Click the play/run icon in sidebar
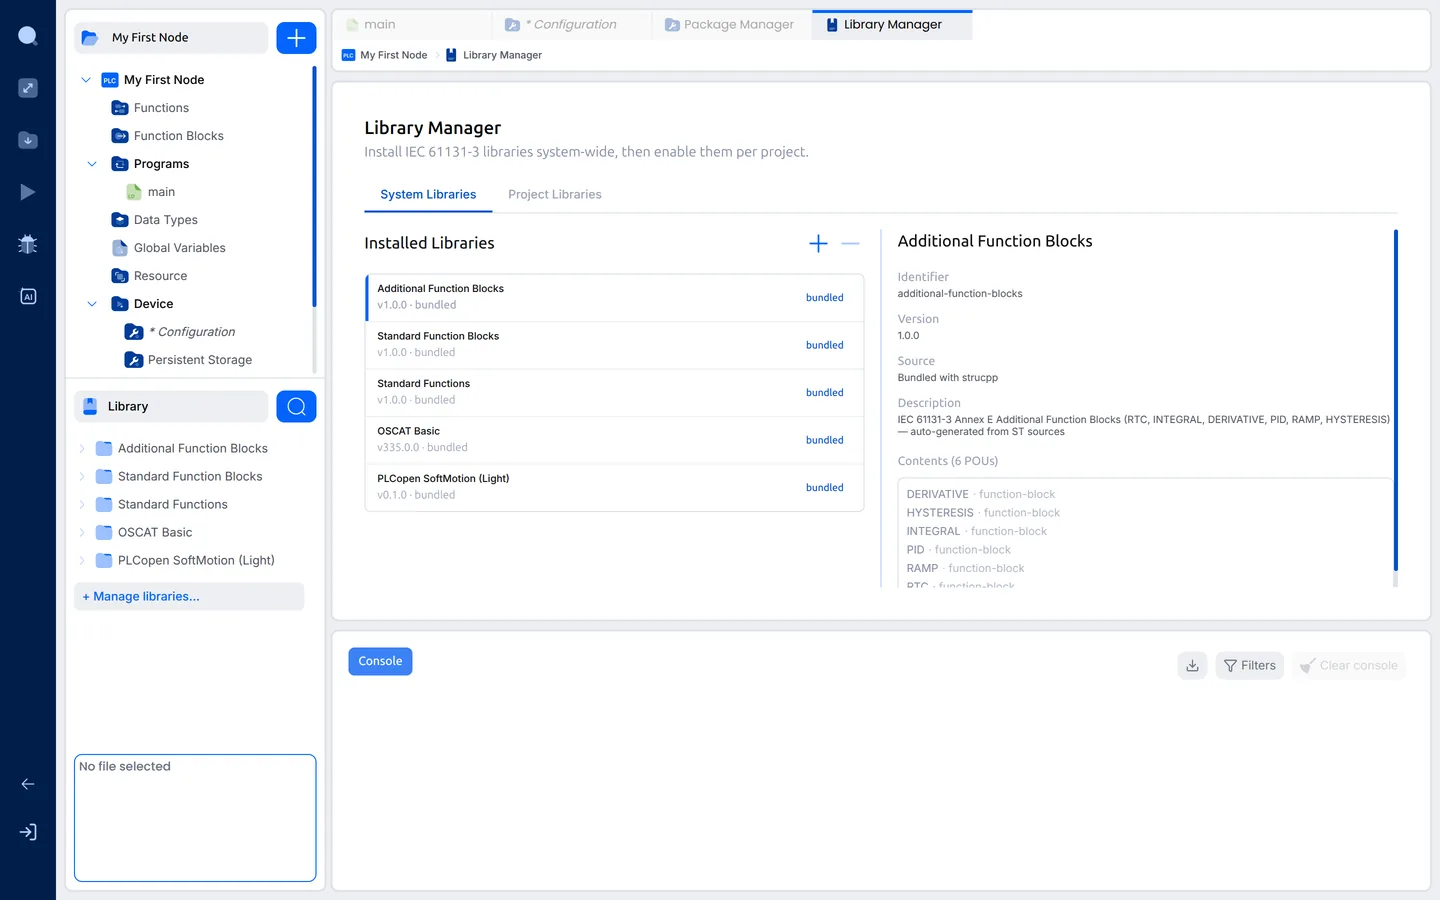Image resolution: width=1440 pixels, height=900 pixels. [x=28, y=192]
